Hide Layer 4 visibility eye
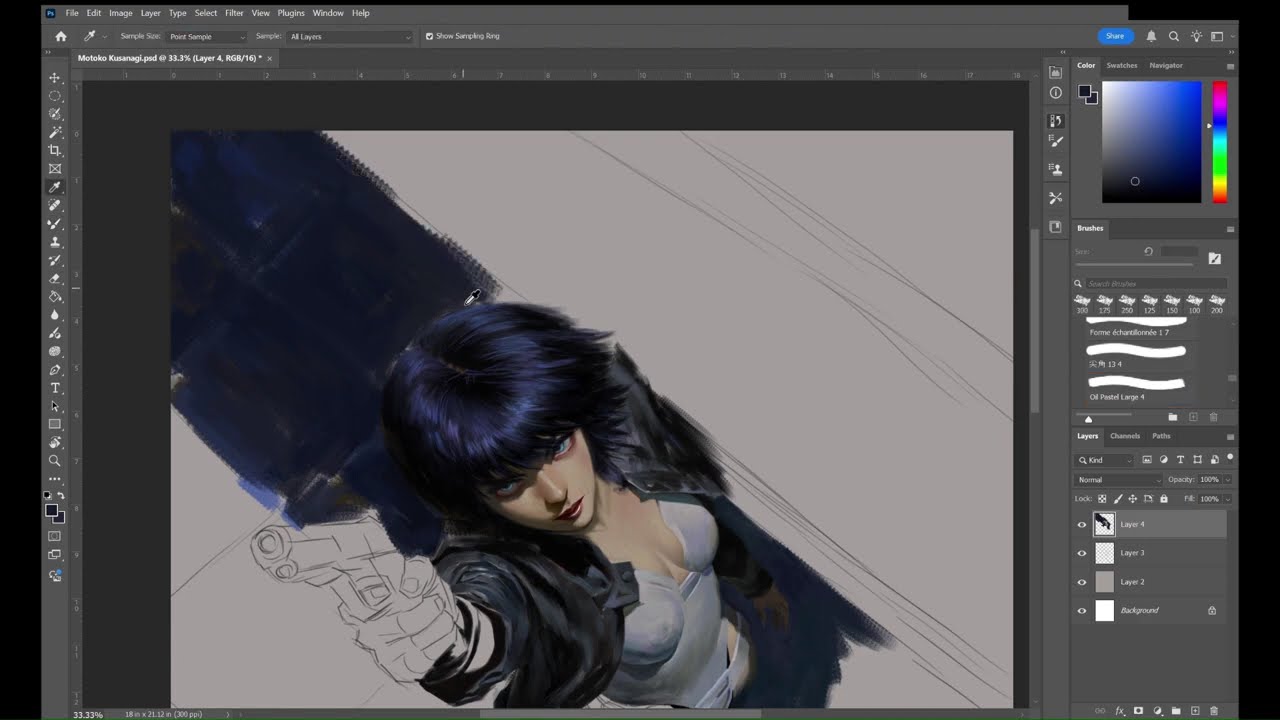This screenshot has width=1280, height=720. coord(1081,524)
